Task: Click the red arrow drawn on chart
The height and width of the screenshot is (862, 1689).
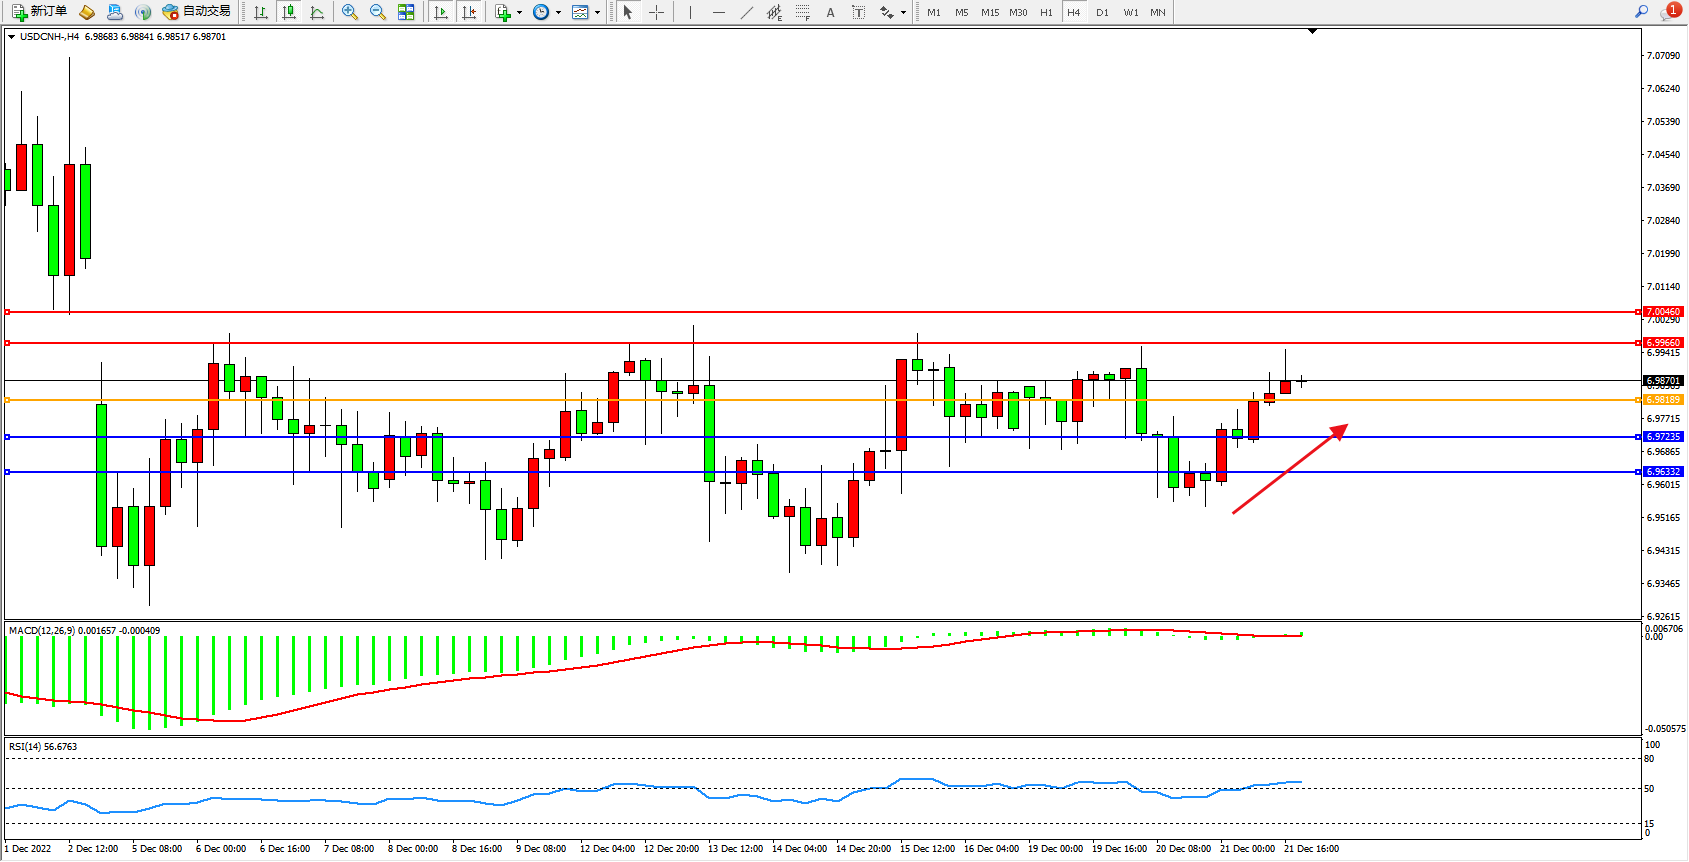Action: click(1290, 469)
